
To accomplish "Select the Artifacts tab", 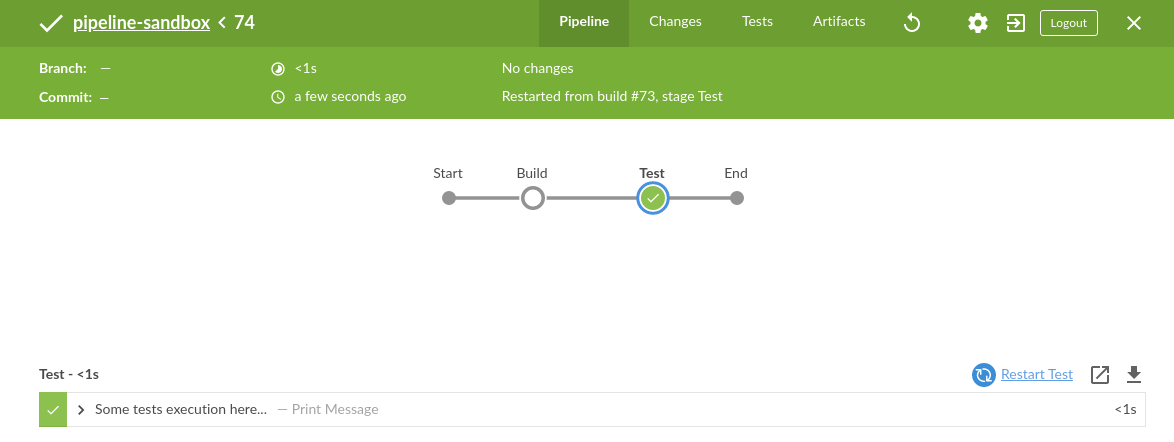I will [839, 21].
